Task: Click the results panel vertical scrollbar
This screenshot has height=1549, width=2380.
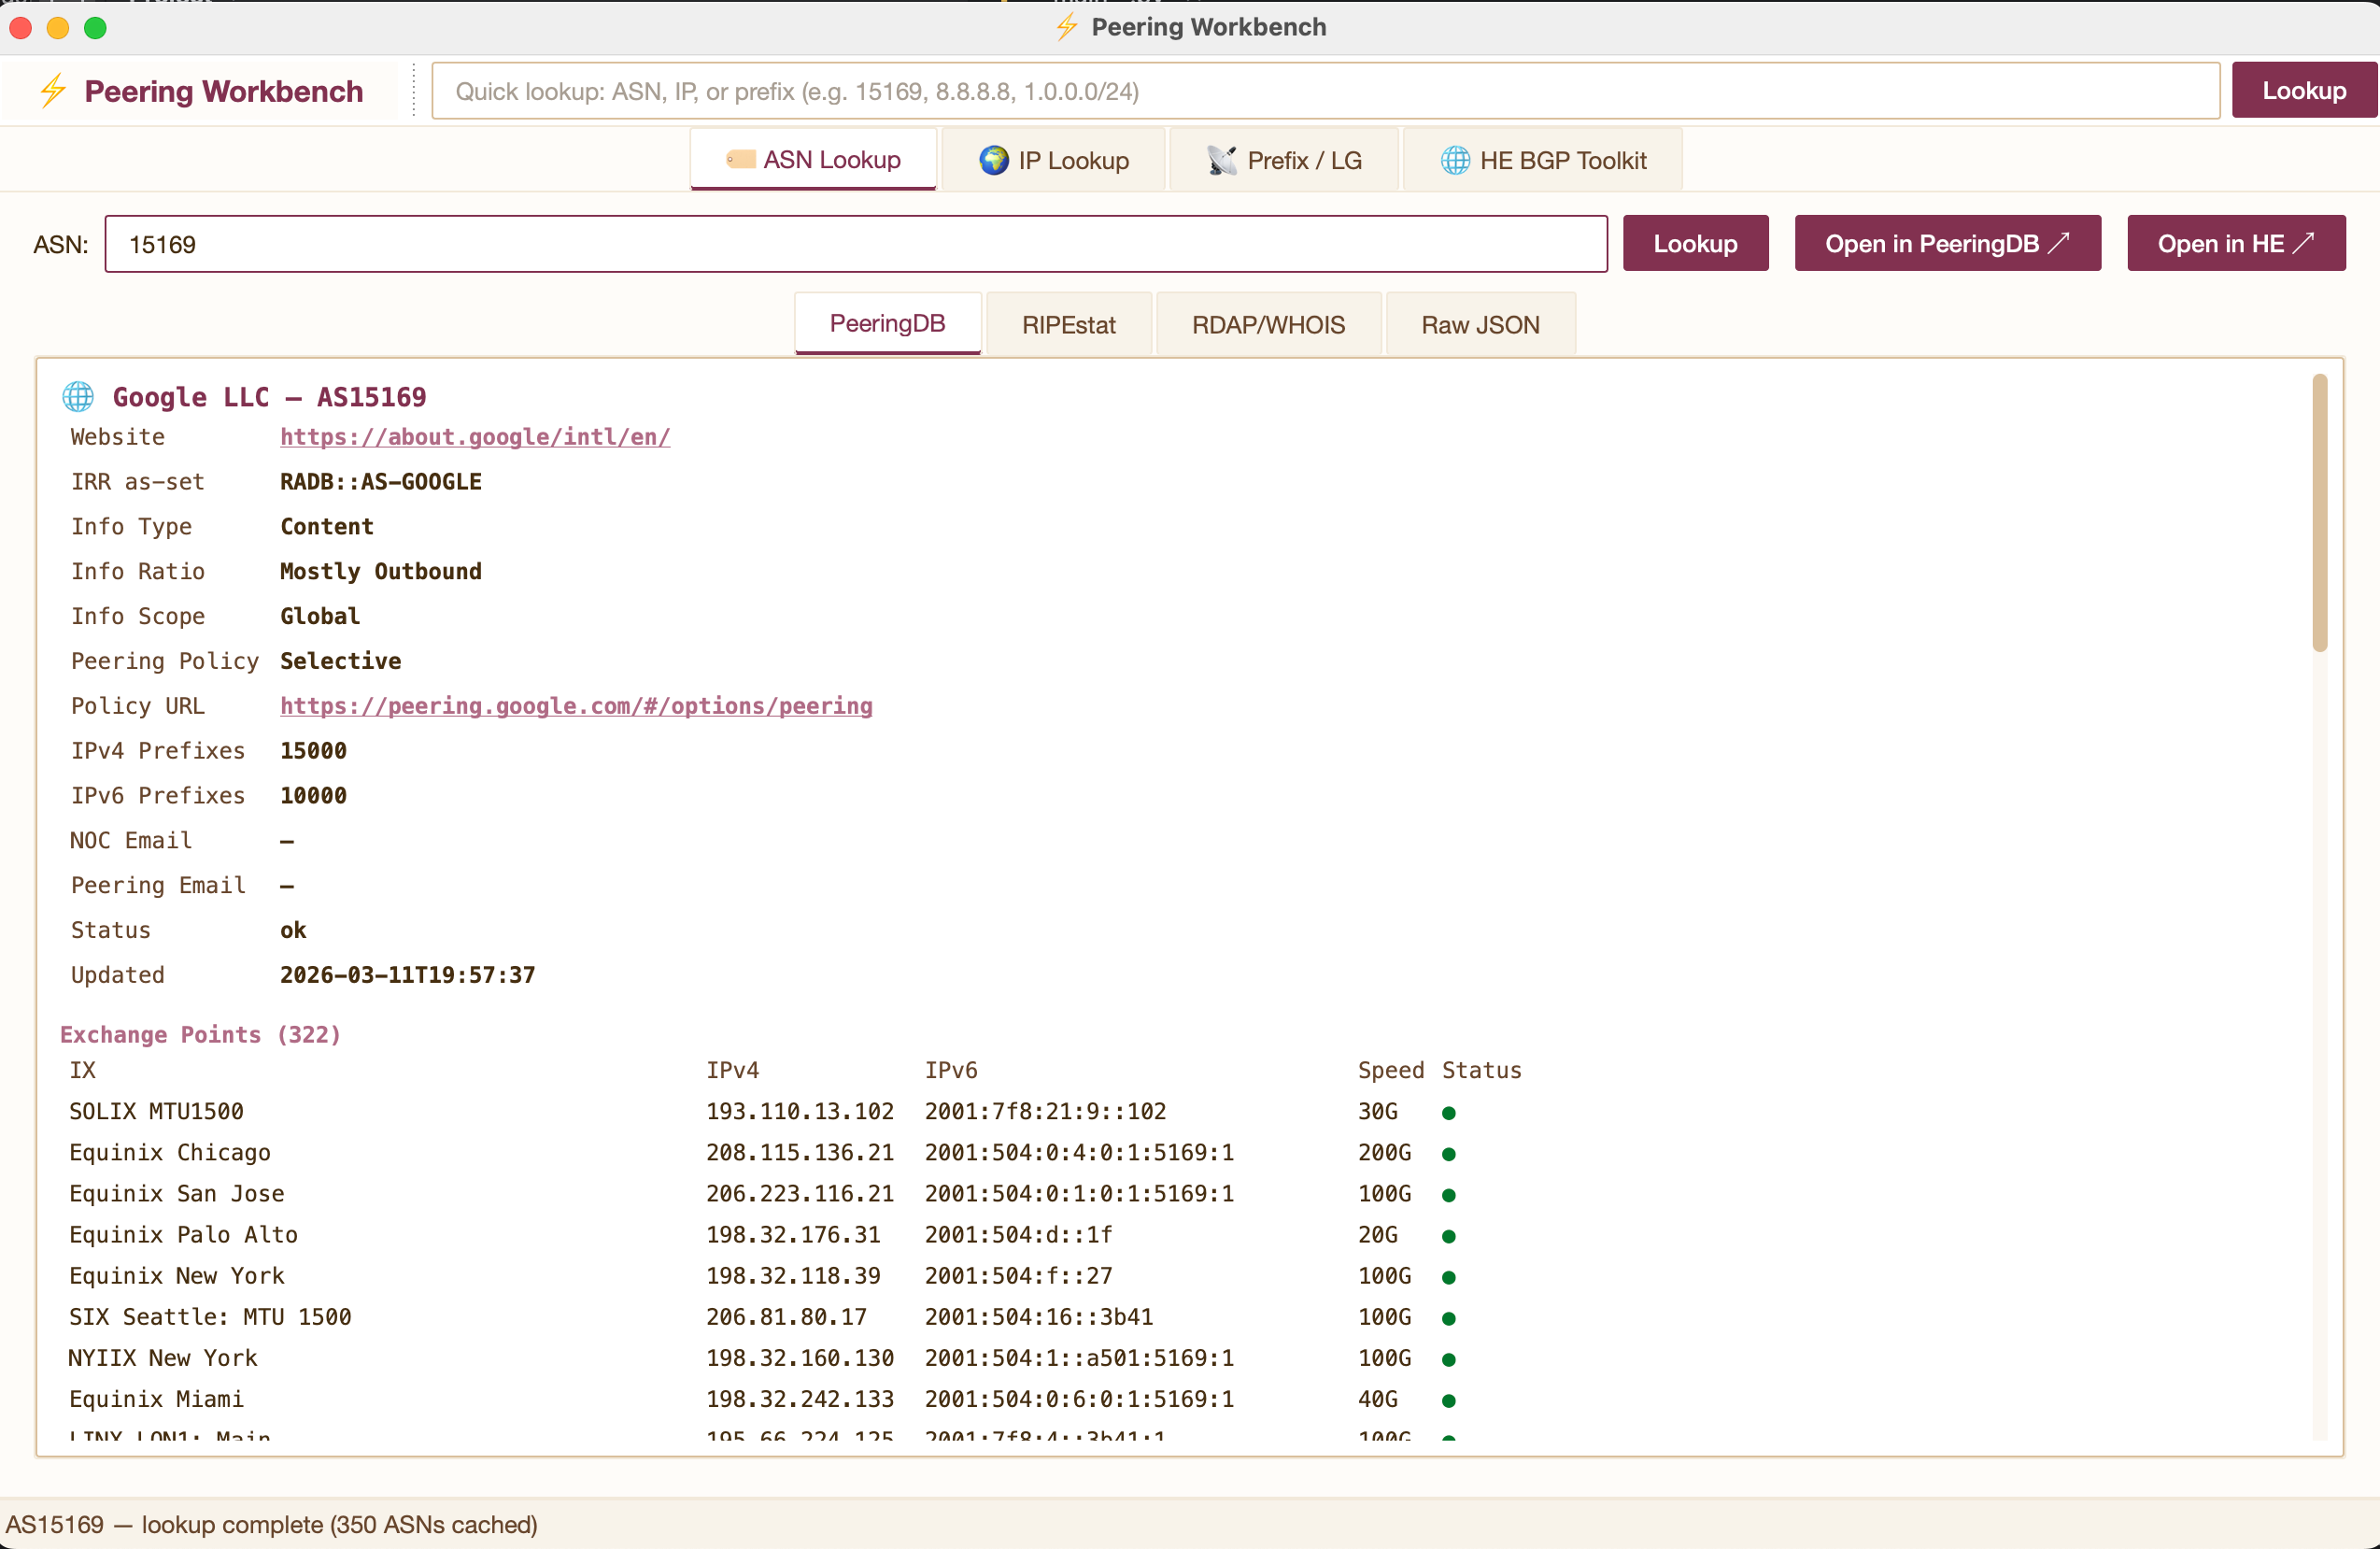Action: [2319, 512]
